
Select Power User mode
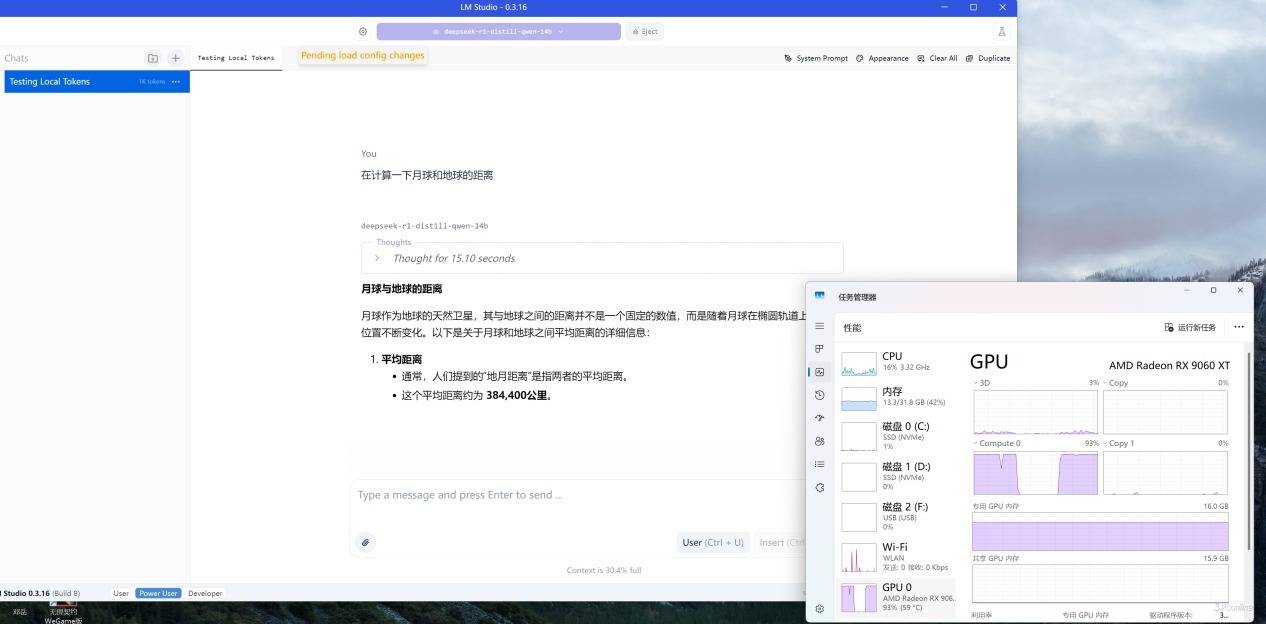point(158,594)
